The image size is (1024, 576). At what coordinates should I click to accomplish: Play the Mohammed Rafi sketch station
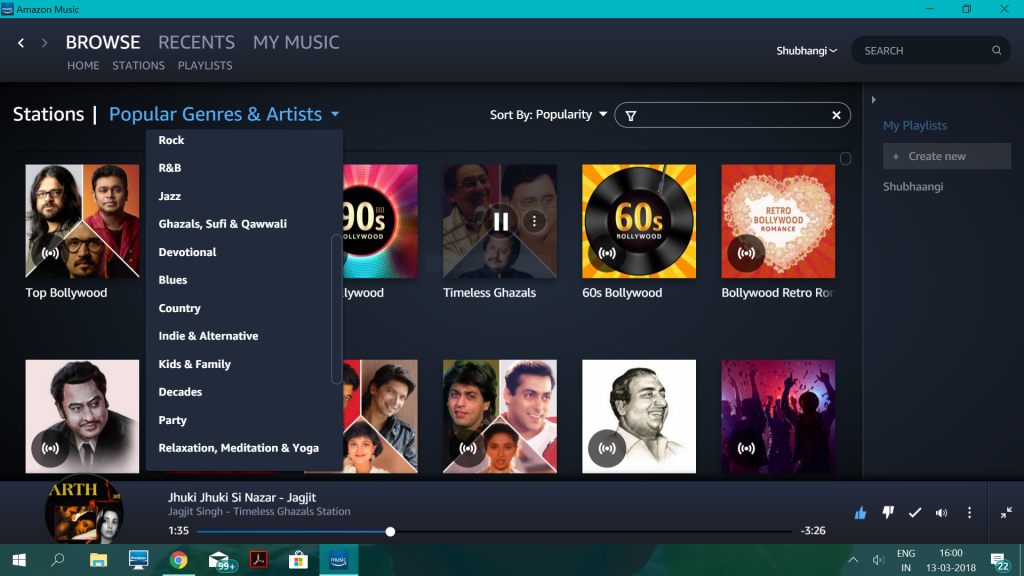607,448
